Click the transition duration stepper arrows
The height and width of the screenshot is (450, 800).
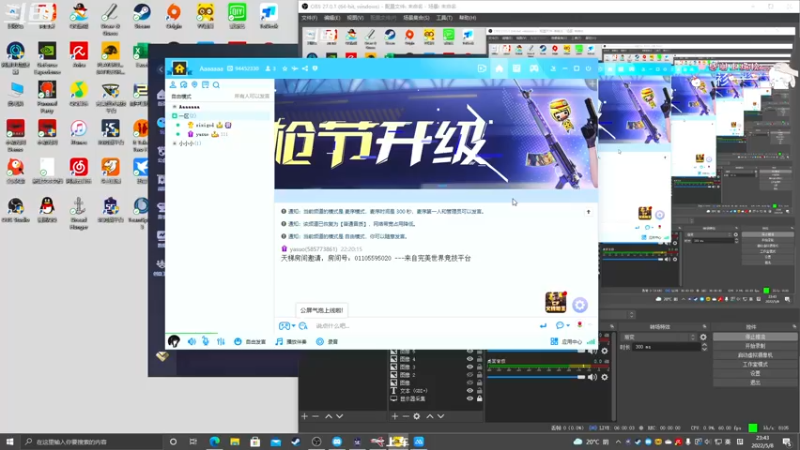pos(705,347)
